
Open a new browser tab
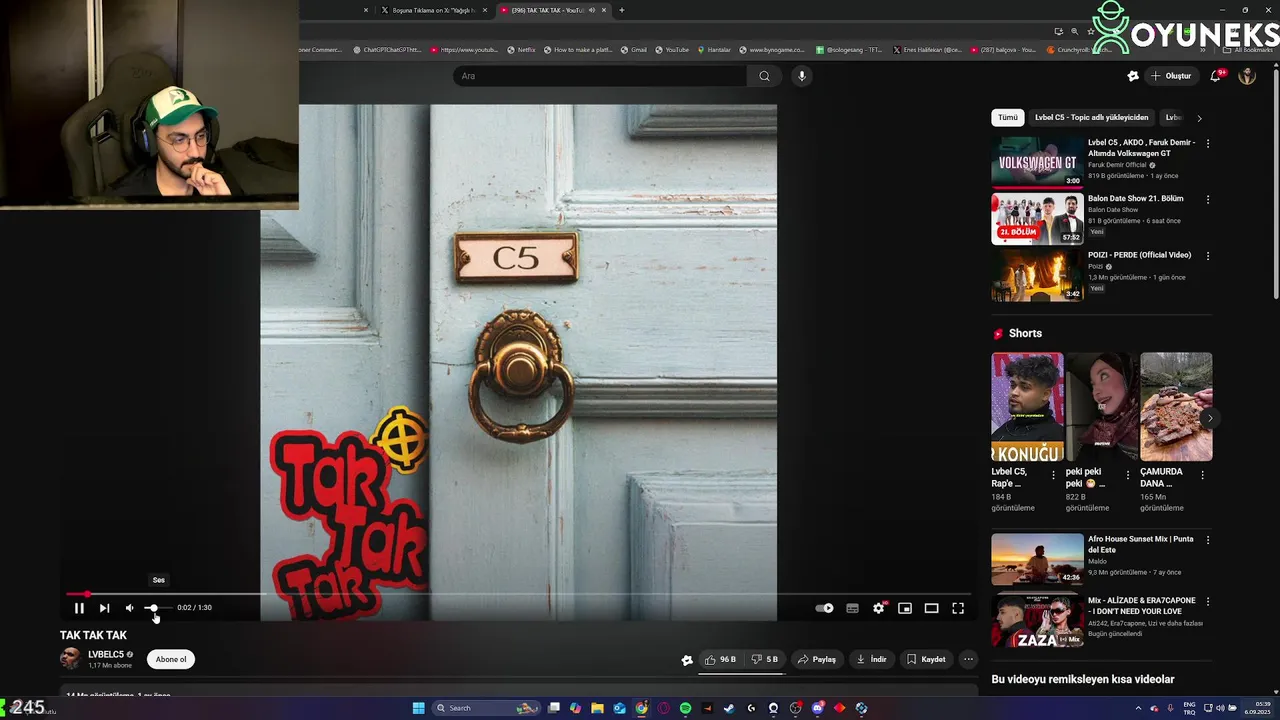tap(622, 10)
